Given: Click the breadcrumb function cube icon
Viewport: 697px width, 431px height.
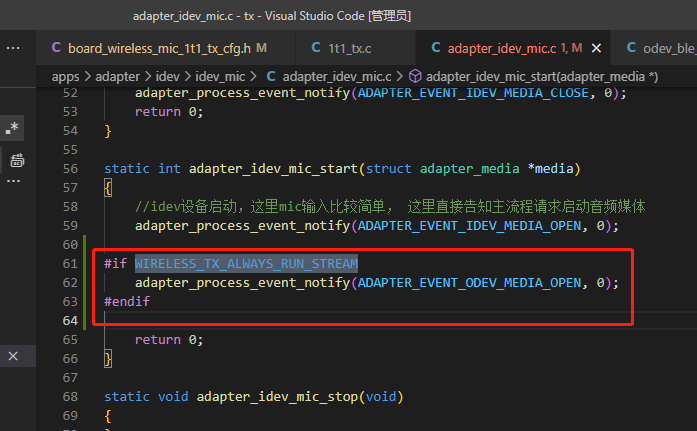Looking at the screenshot, I should tap(415, 76).
